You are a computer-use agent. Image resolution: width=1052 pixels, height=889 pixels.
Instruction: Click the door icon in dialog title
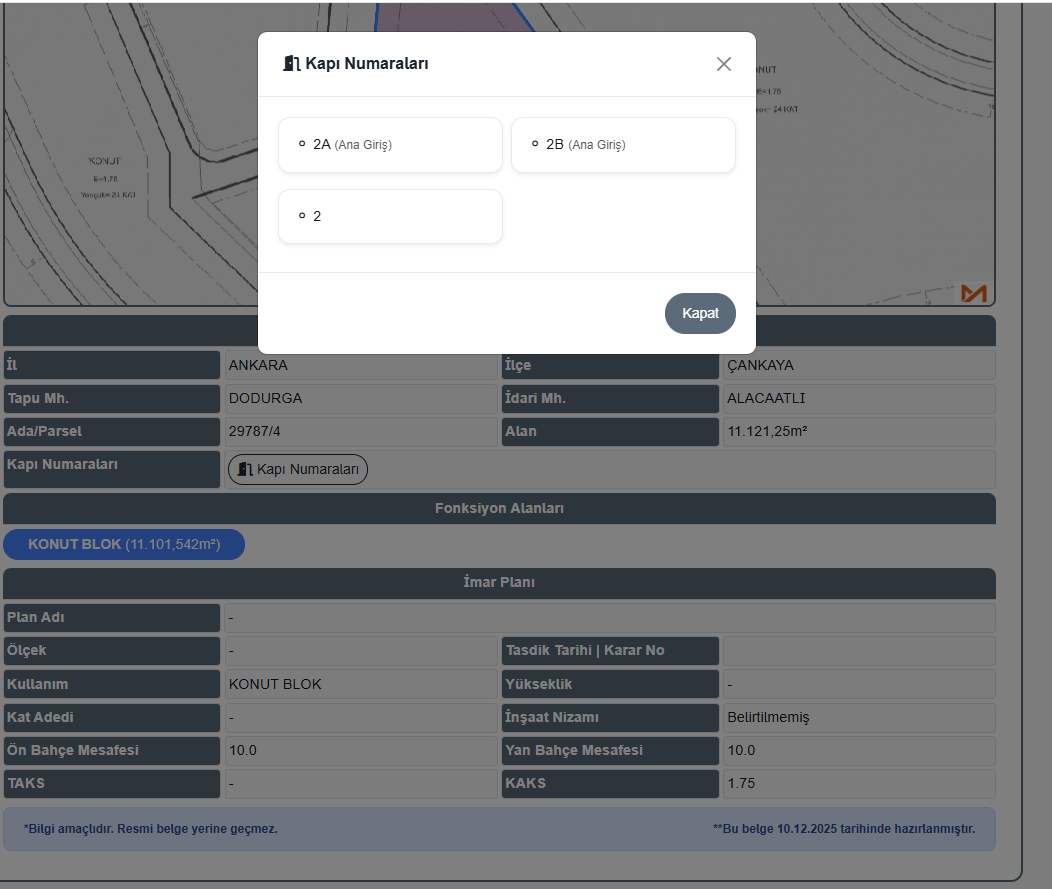point(292,64)
